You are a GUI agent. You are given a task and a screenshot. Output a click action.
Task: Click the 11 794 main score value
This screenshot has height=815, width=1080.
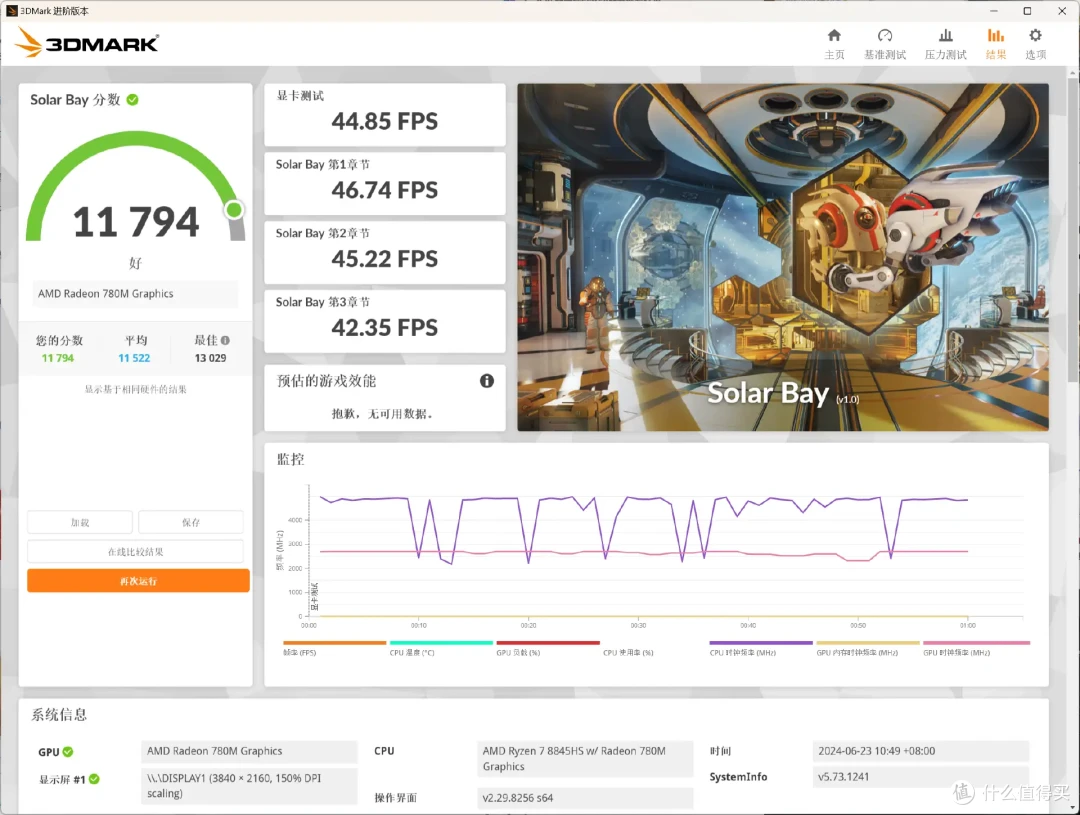click(x=136, y=222)
